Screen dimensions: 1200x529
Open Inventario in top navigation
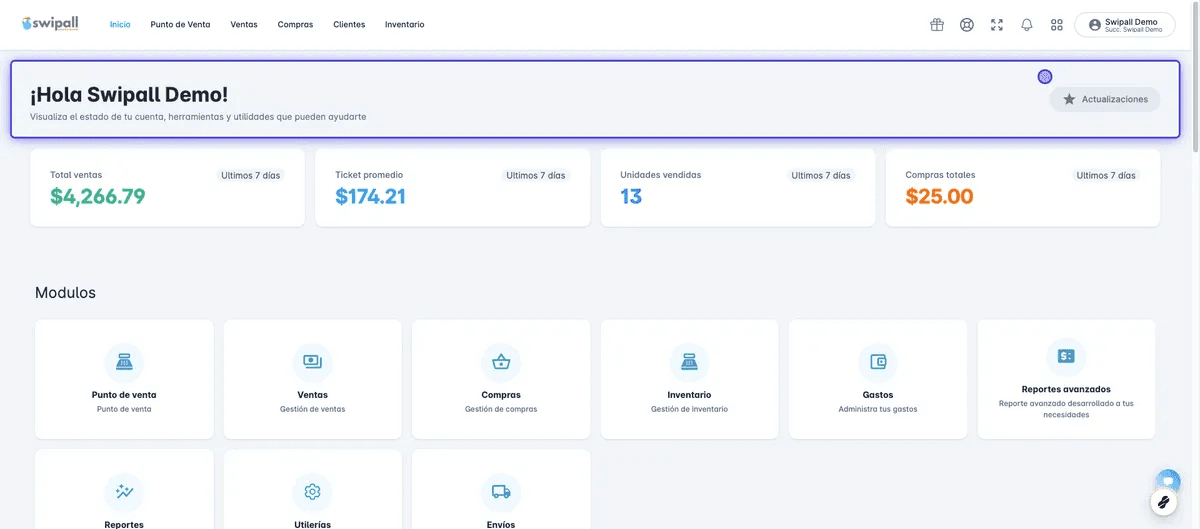pyautogui.click(x=405, y=25)
